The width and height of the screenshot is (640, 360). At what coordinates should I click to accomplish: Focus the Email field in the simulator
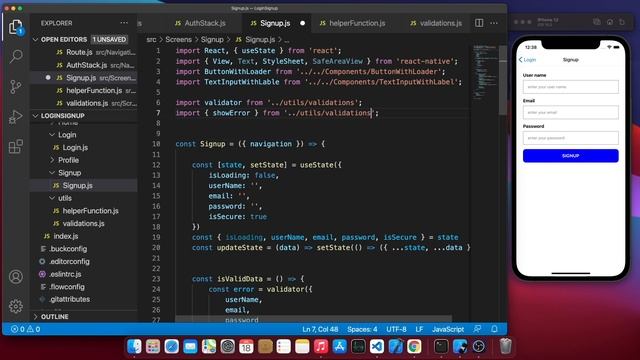click(x=571, y=112)
